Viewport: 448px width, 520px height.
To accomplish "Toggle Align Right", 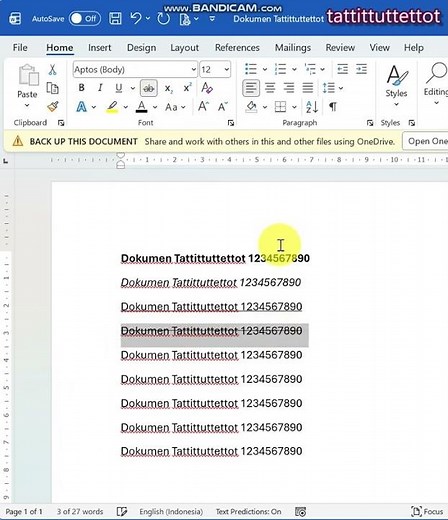I will coord(289,88).
